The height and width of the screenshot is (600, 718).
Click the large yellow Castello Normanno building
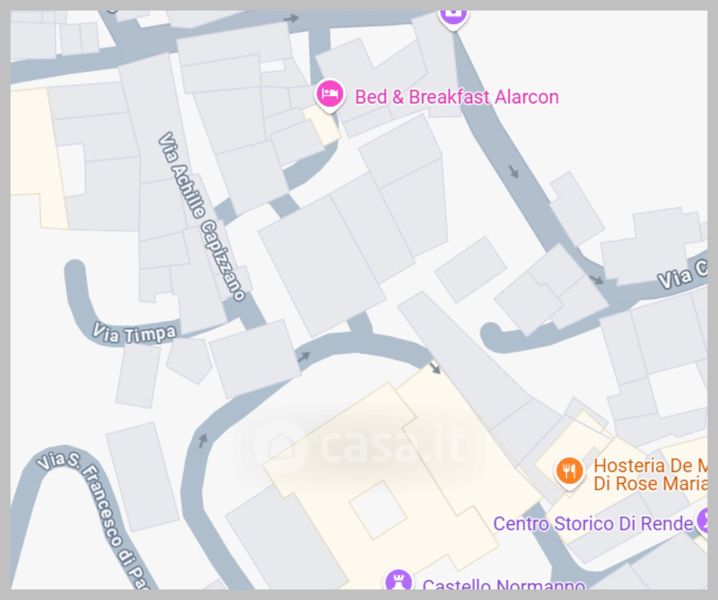click(403, 476)
